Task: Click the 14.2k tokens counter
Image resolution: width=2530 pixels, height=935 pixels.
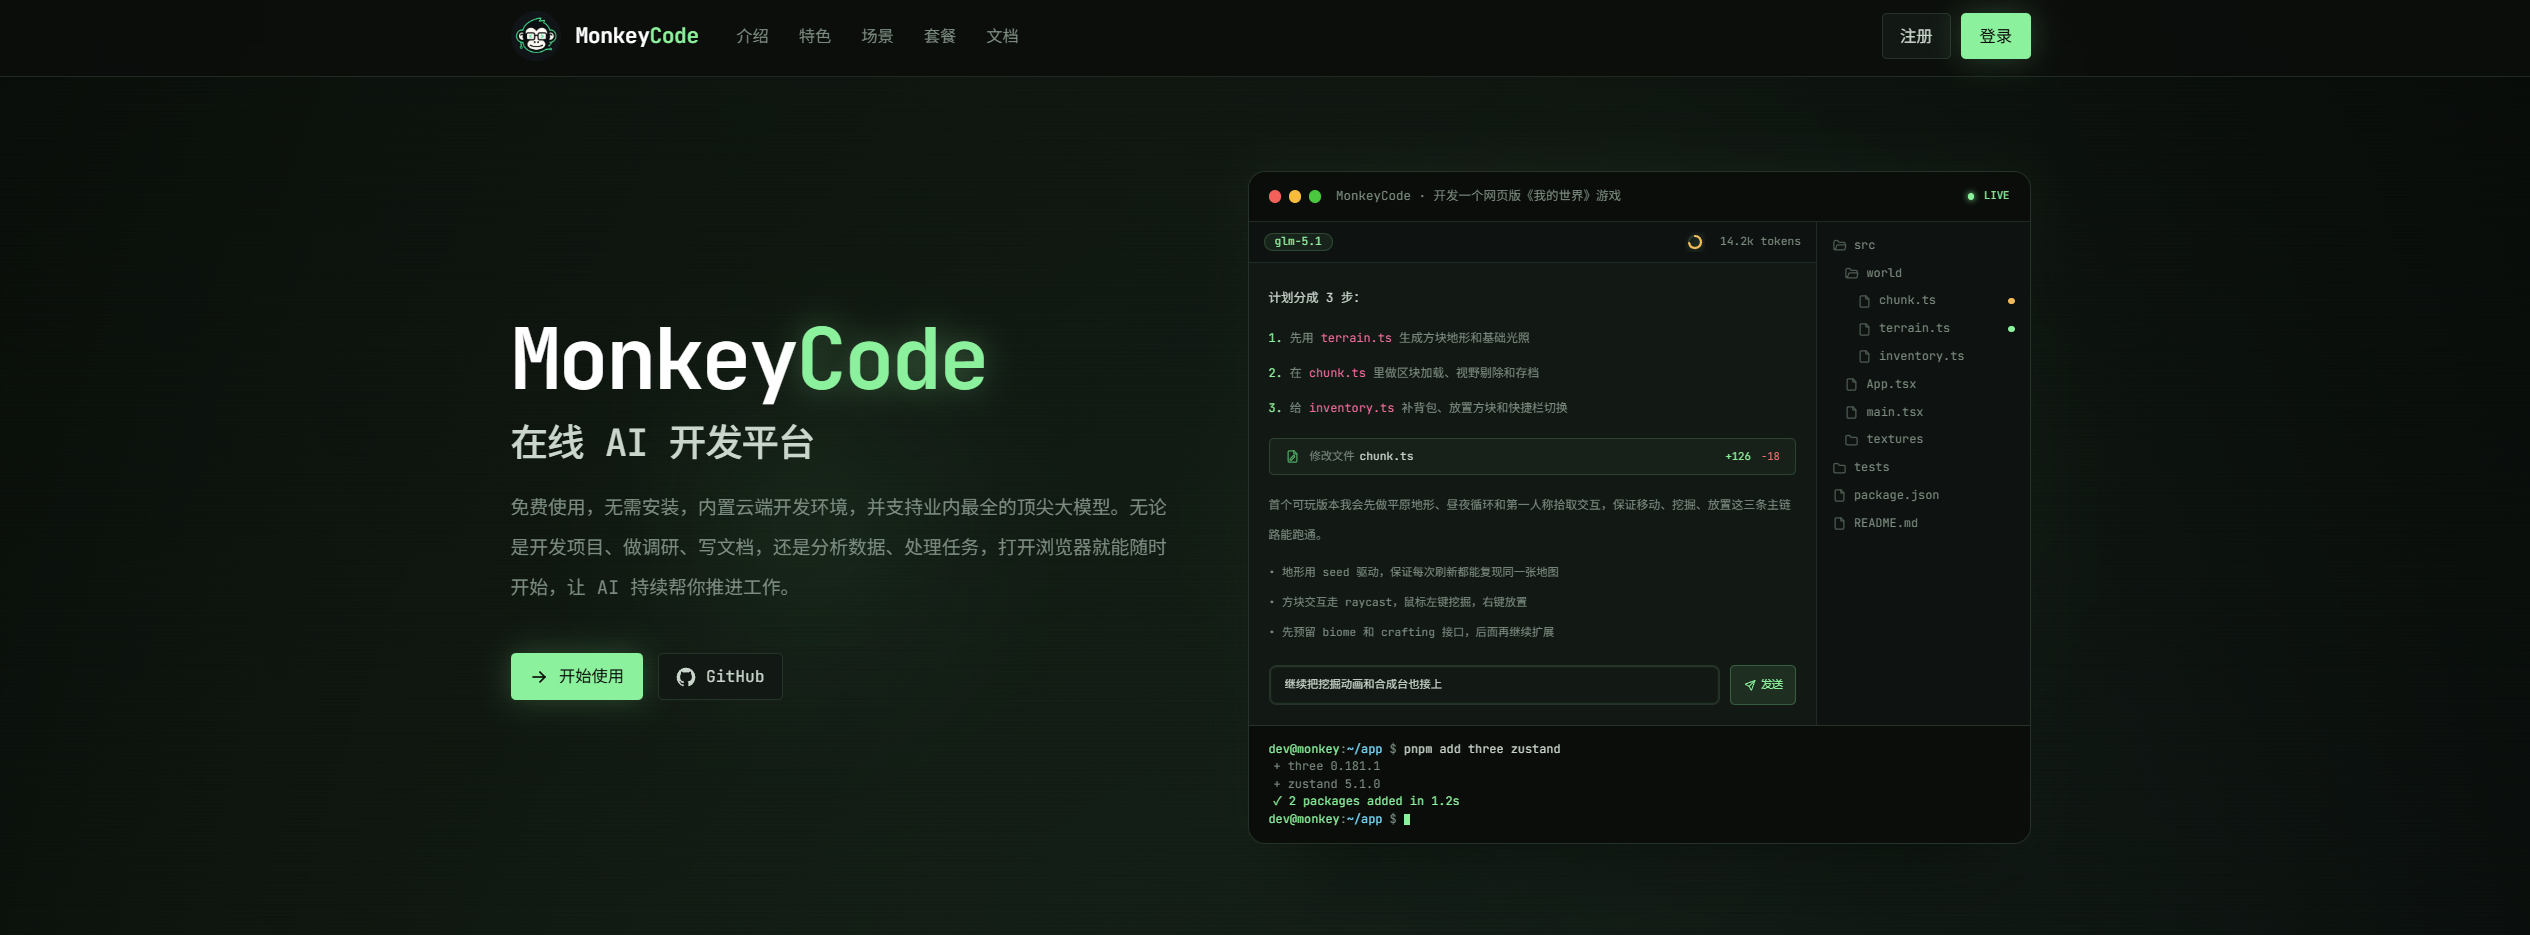Action: [1760, 241]
